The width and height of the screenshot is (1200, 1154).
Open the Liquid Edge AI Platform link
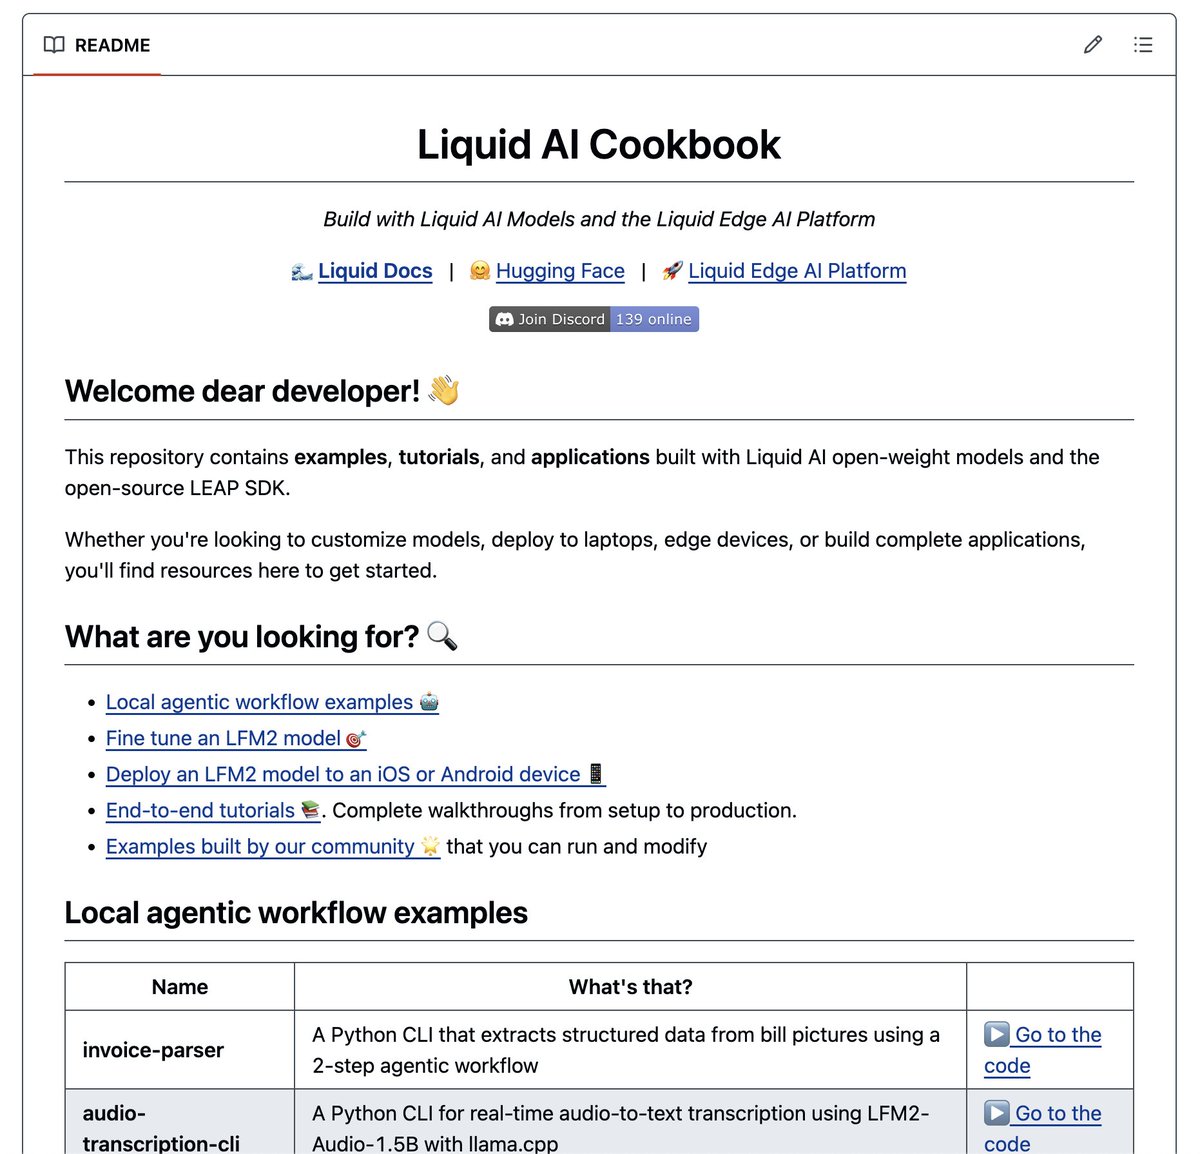point(797,270)
